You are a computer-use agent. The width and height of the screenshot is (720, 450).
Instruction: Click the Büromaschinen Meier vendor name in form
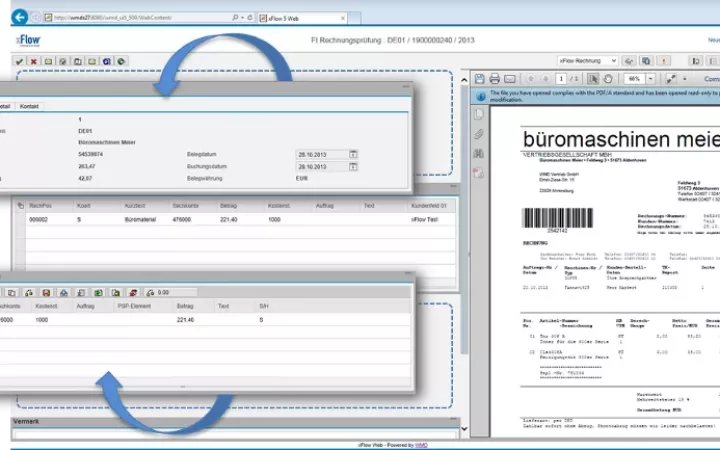tap(107, 142)
